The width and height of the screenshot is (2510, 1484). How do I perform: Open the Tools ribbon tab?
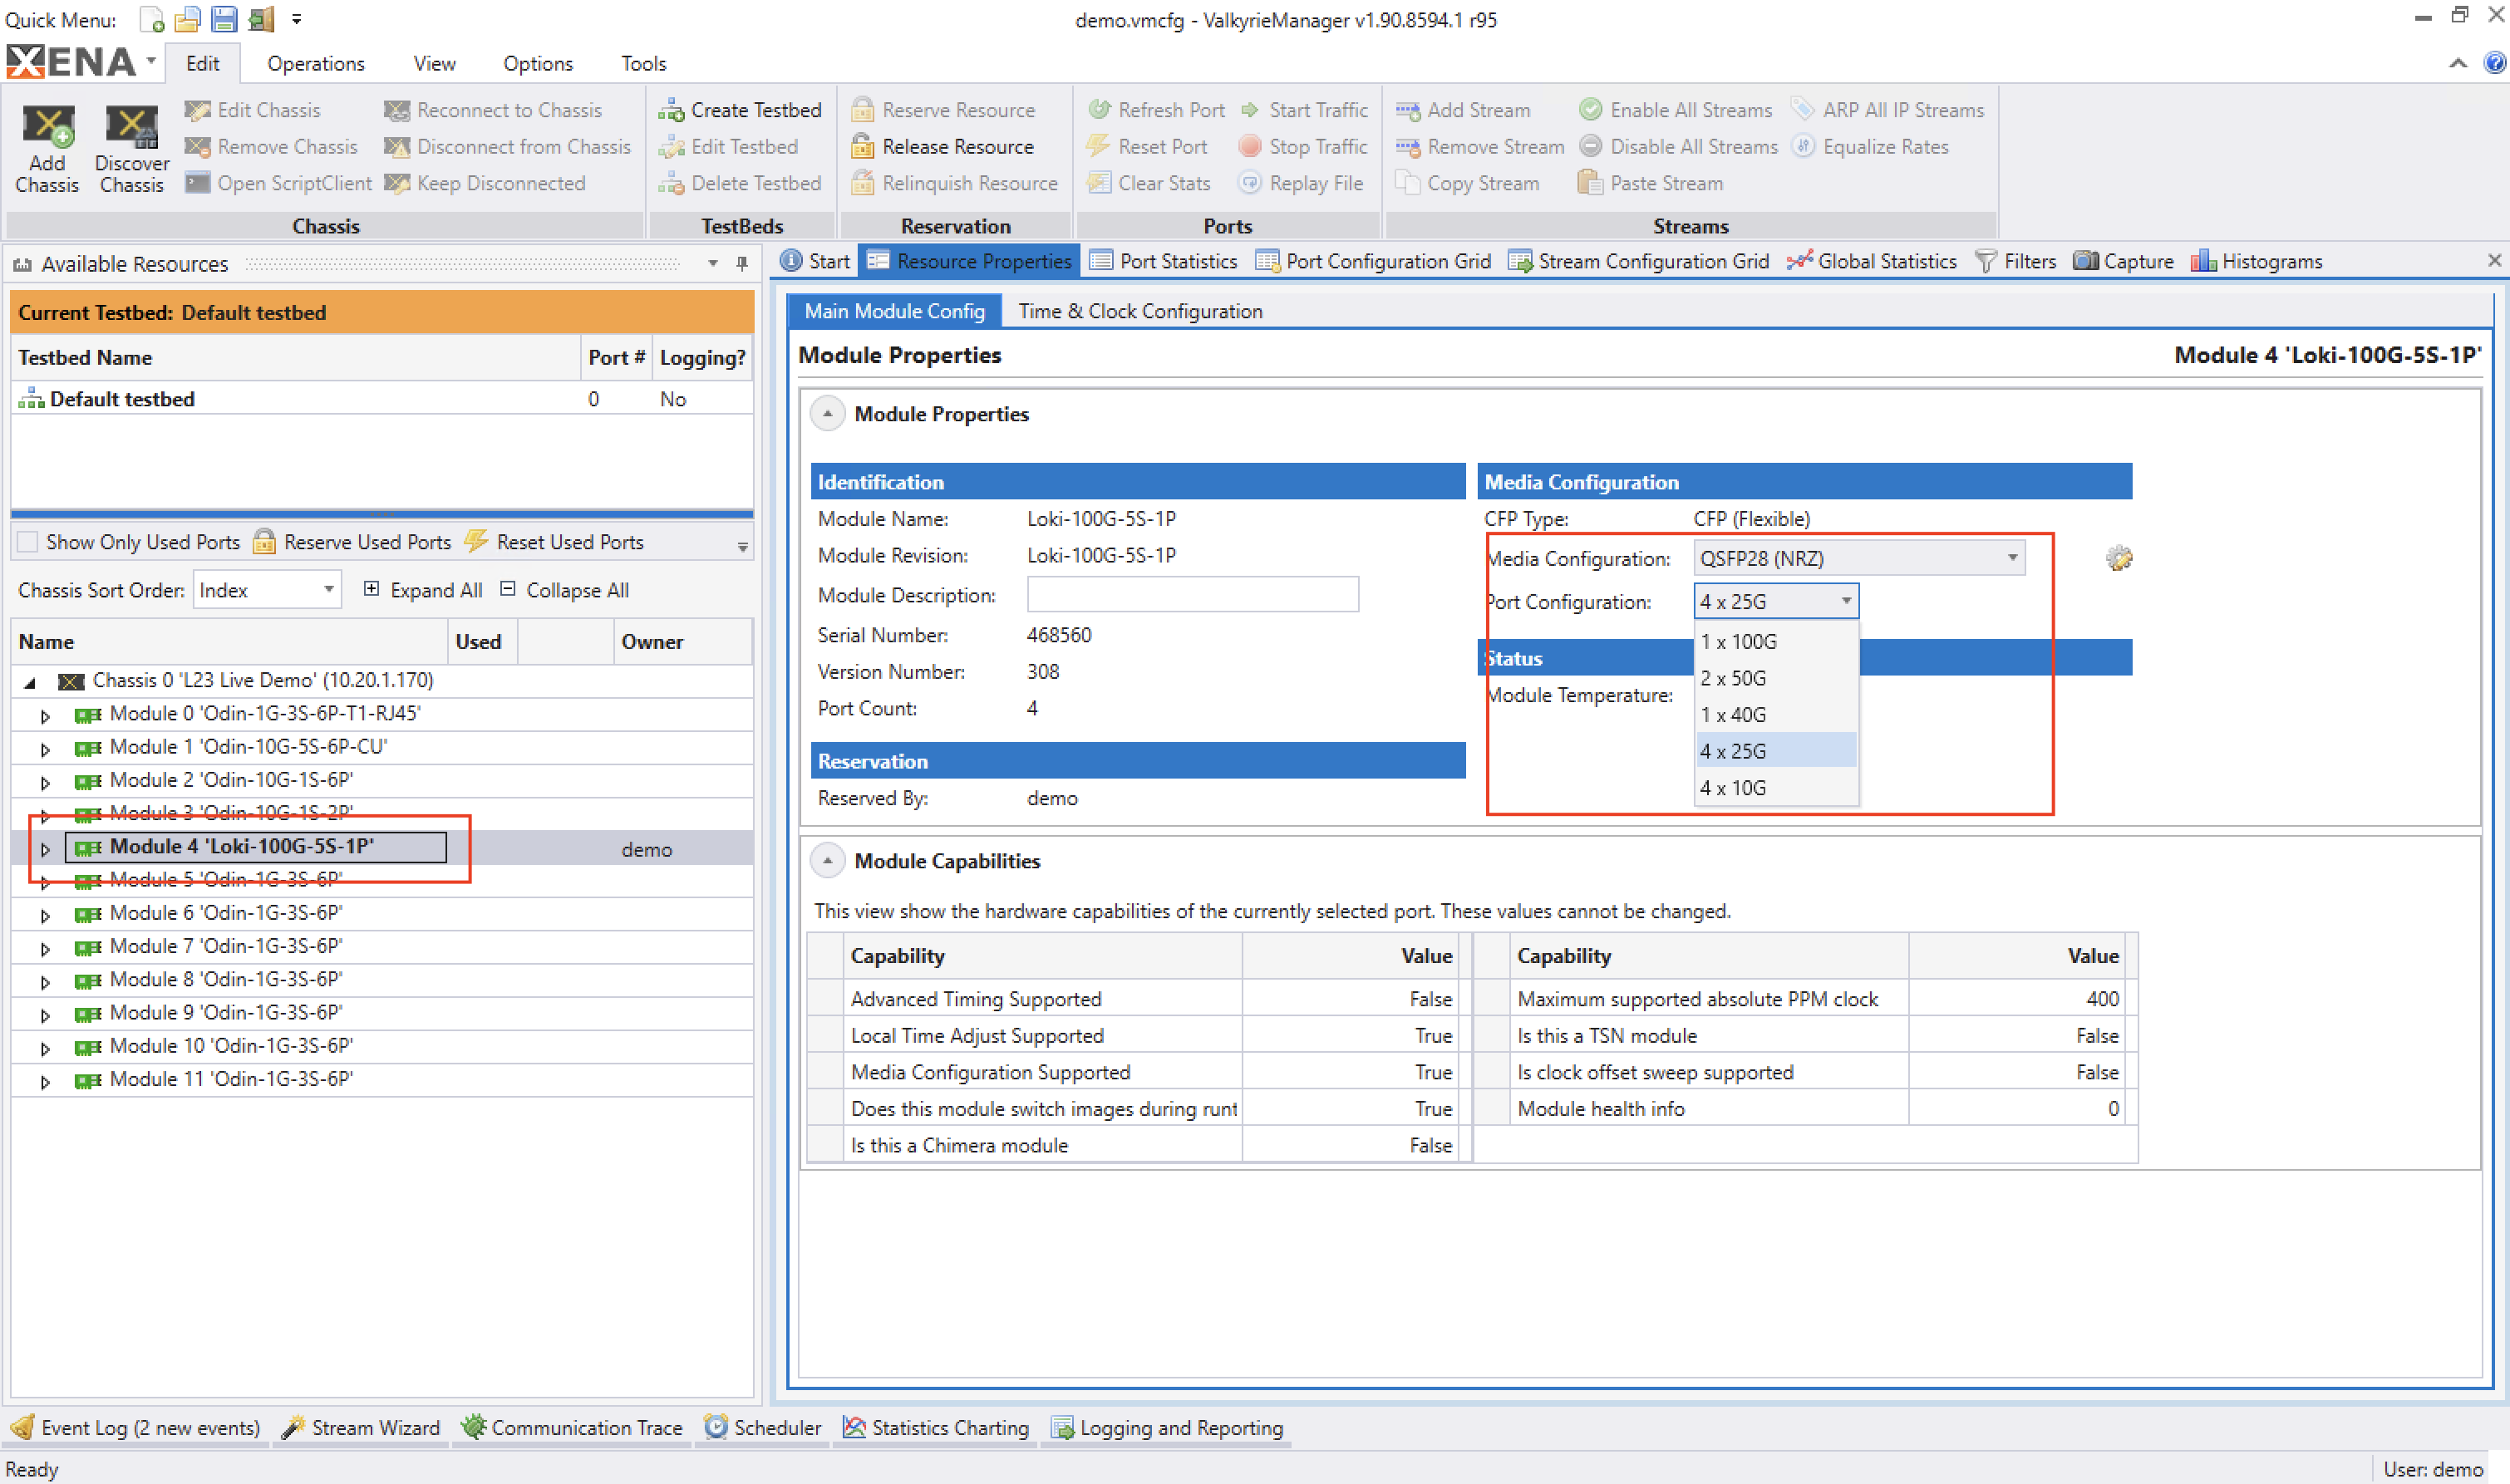click(x=643, y=63)
